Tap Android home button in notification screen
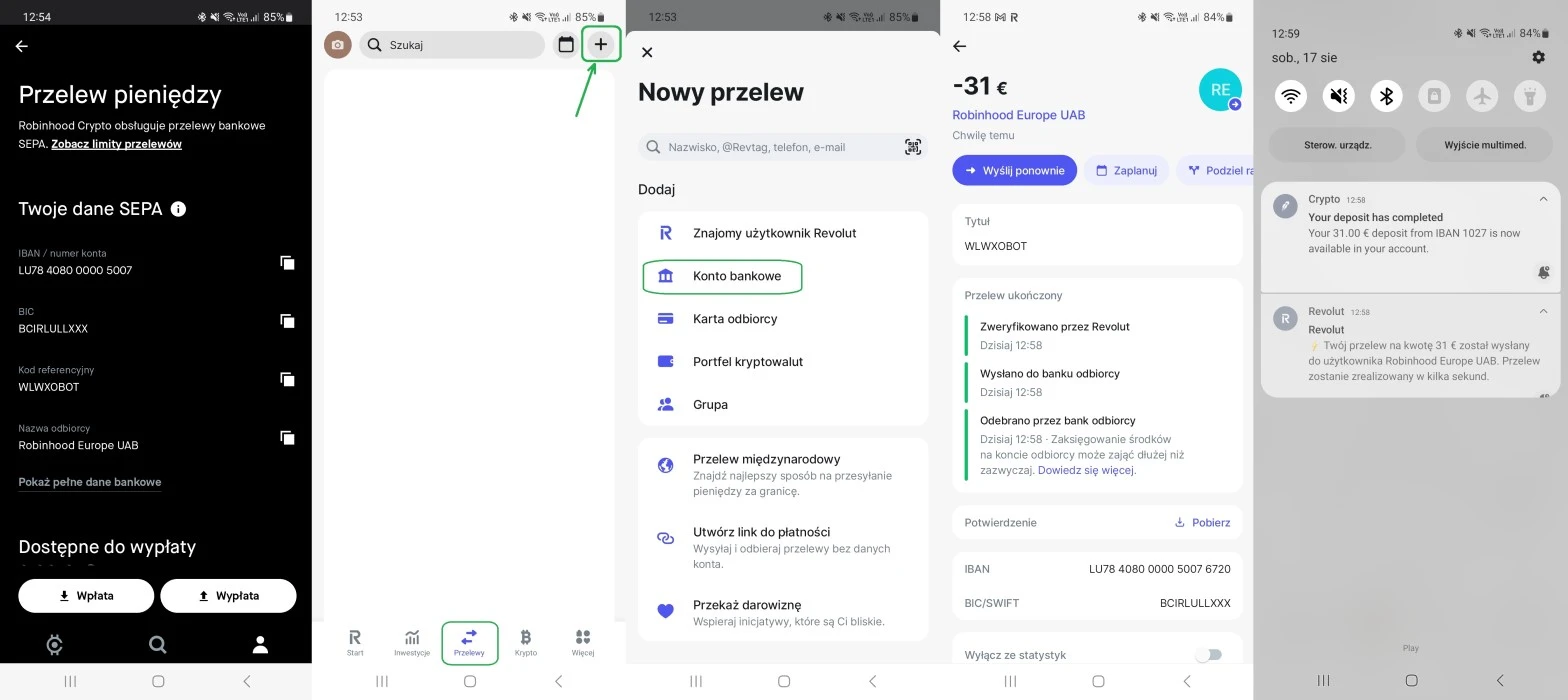 [x=1411, y=681]
